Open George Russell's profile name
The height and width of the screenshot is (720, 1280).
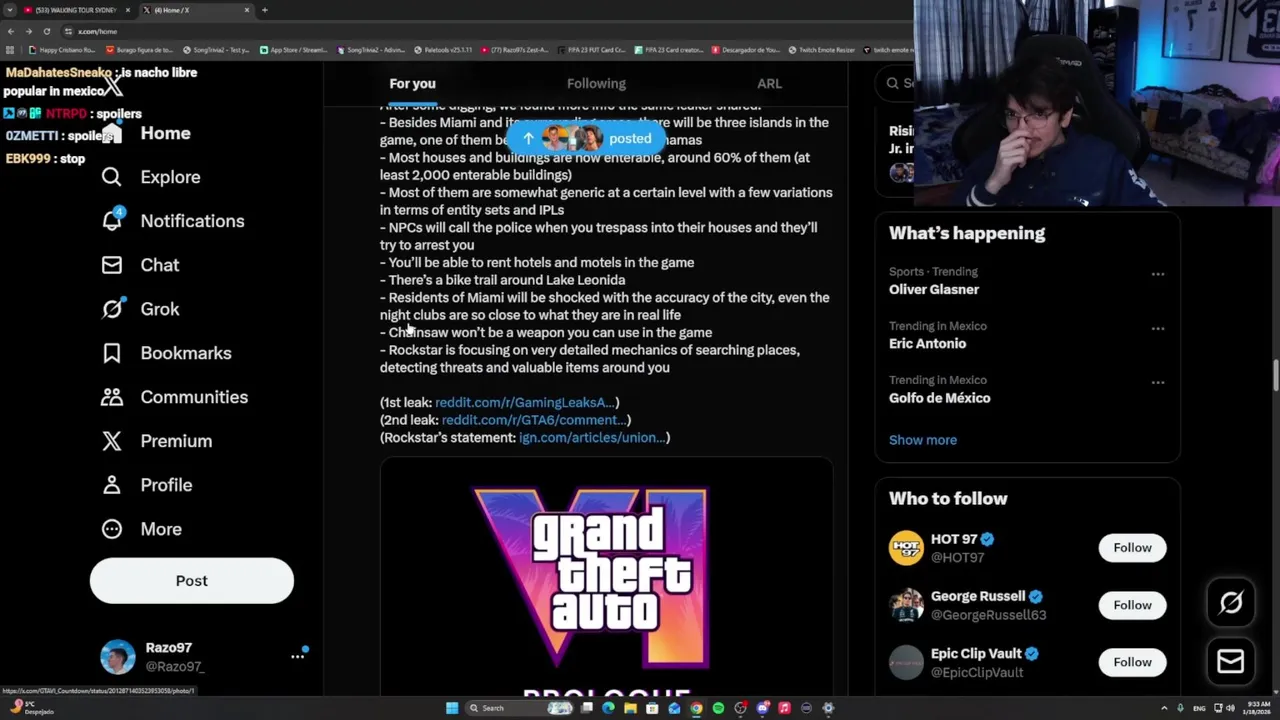point(977,596)
